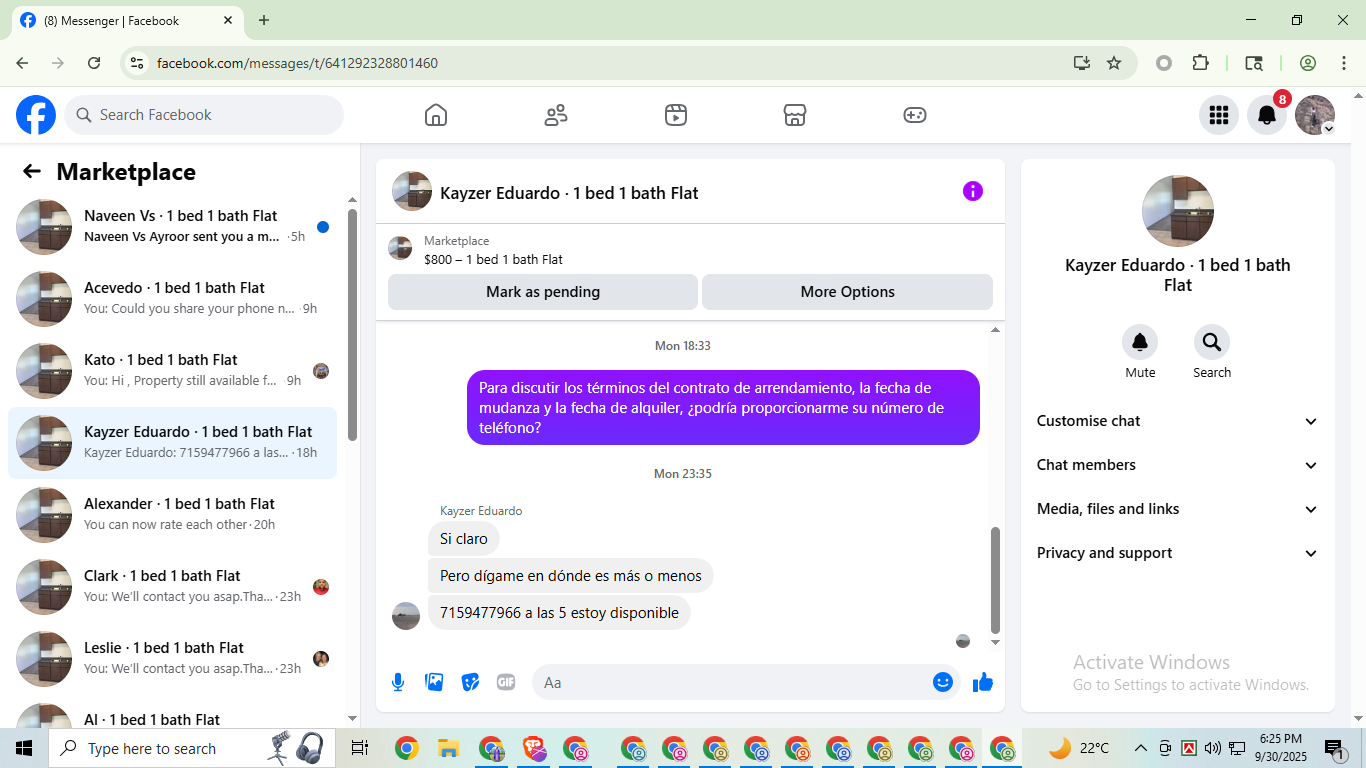Click the Mute bell icon in chat details
The image size is (1366, 768).
click(1140, 343)
